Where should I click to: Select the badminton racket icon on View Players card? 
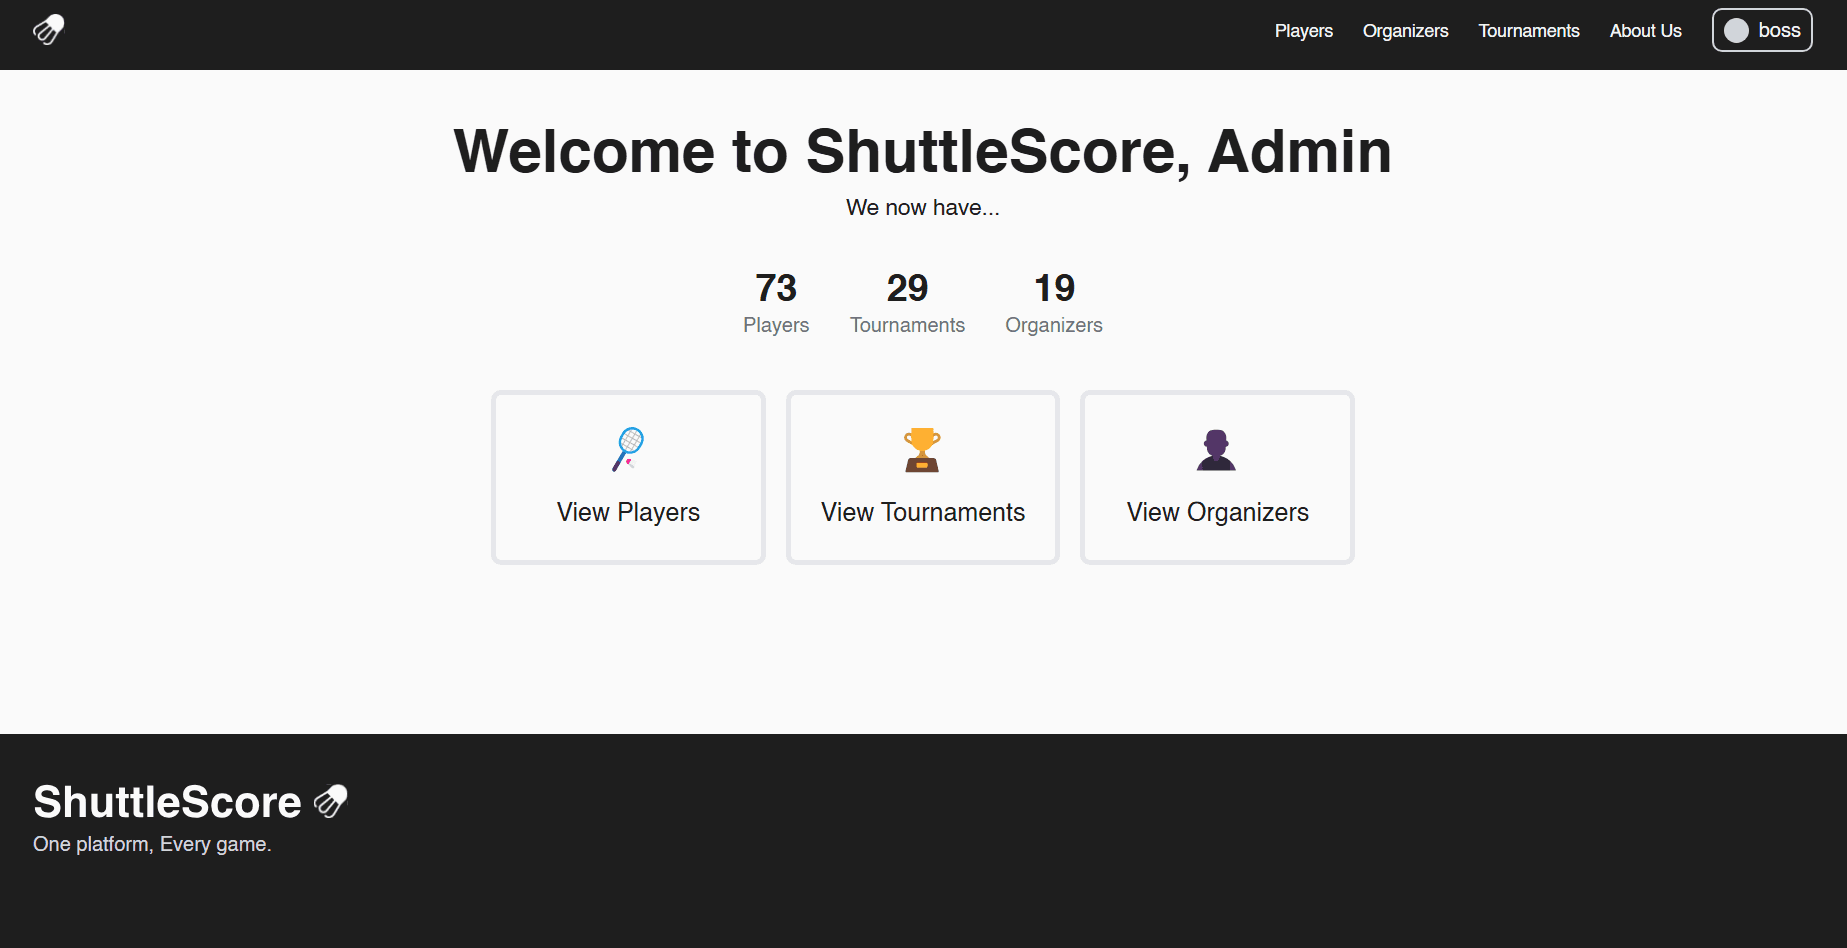[x=628, y=449]
